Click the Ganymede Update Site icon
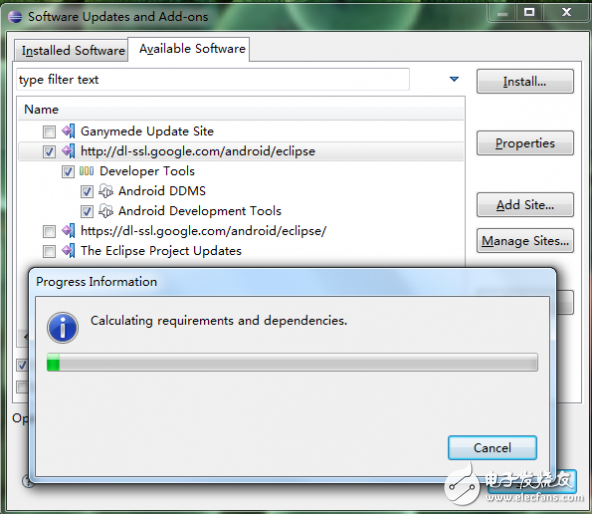 [x=68, y=131]
